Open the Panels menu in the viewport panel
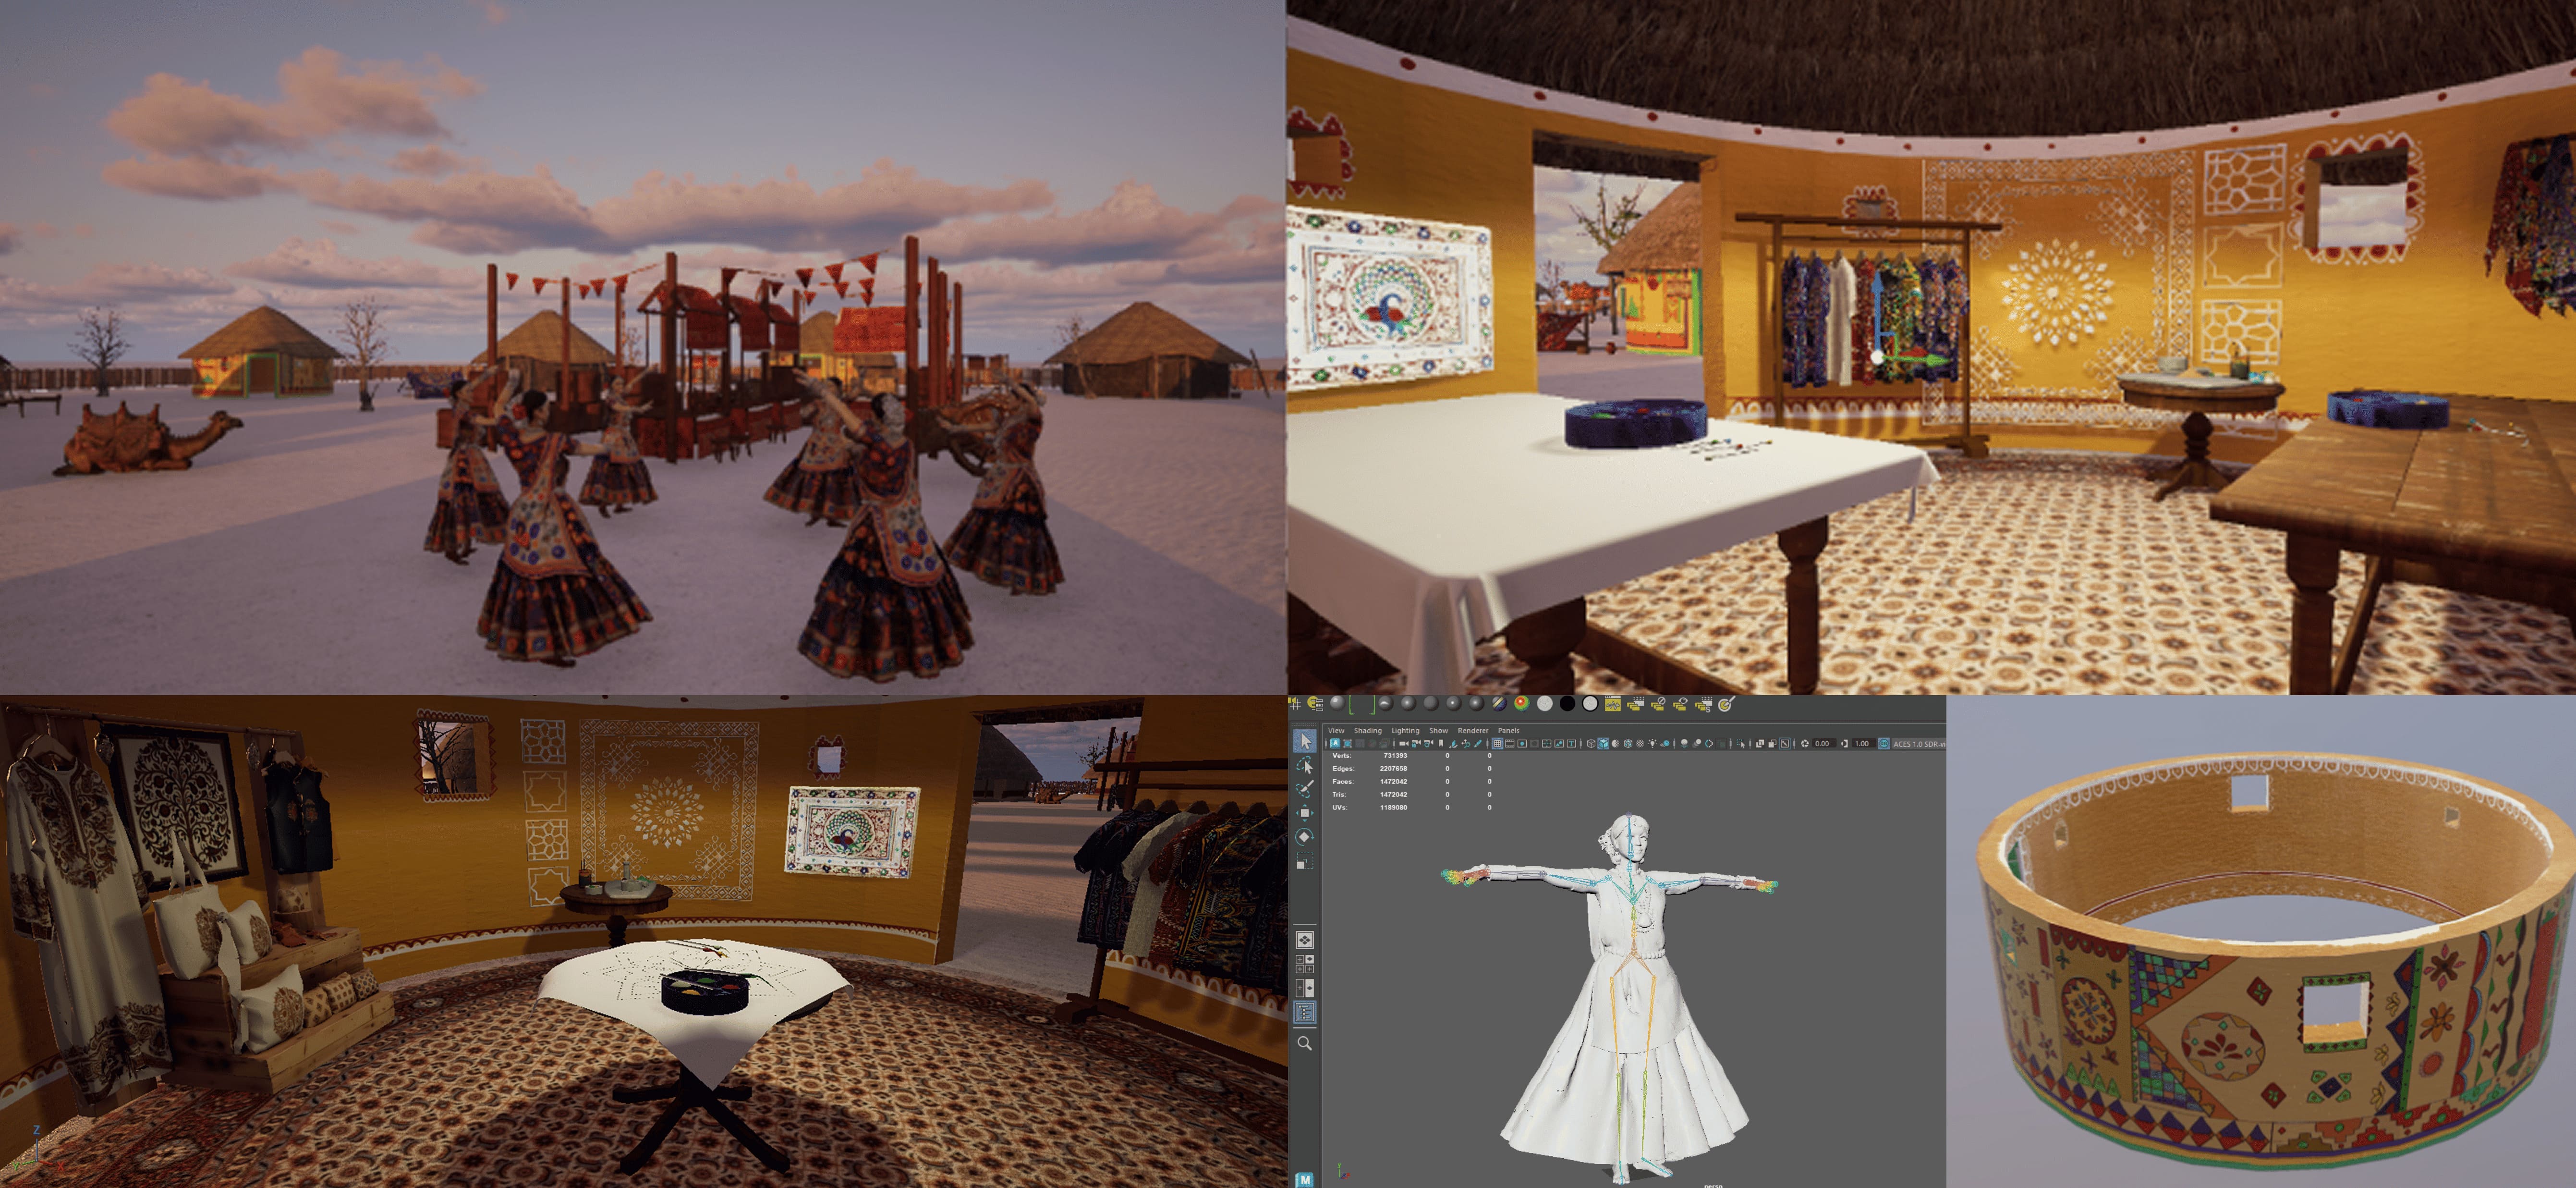Viewport: 2576px width, 1188px height. [x=1508, y=730]
